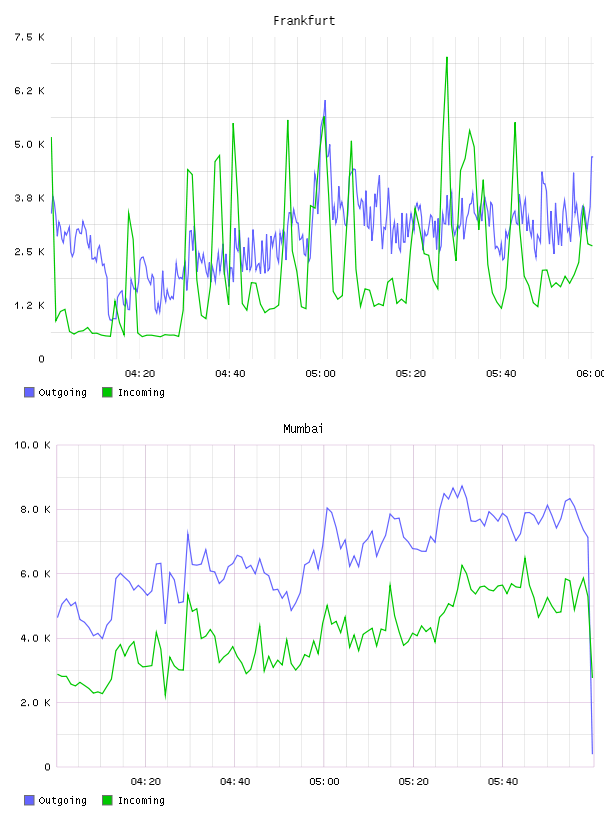The image size is (608, 816).
Task: Click the Incoming legend label under Frankfurt
Action: tap(141, 392)
